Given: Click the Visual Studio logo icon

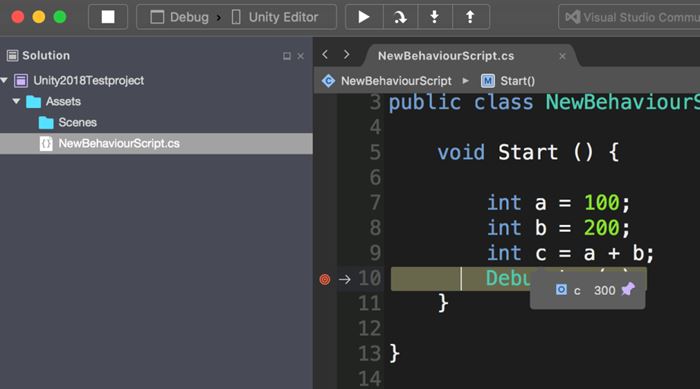Looking at the screenshot, I should [573, 17].
